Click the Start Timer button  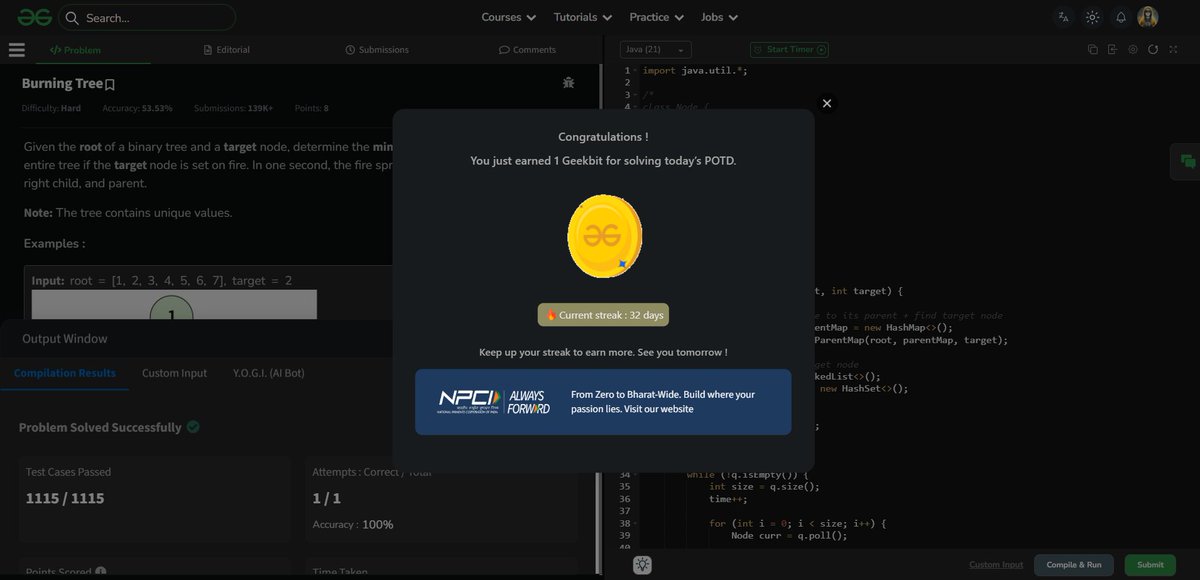(x=789, y=49)
